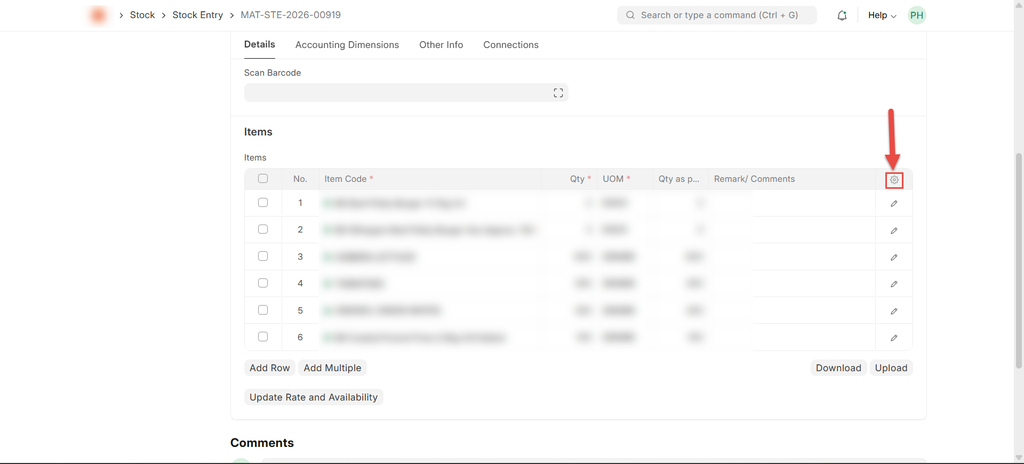Go to the Stock Entry breadcrumb link

pyautogui.click(x=198, y=16)
